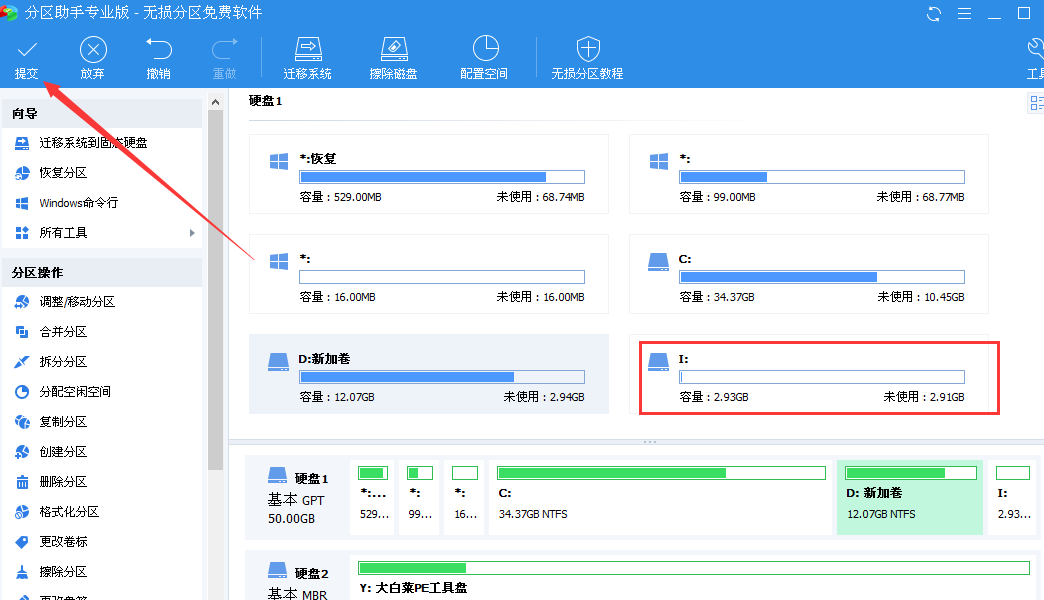
Task: Click 16MB block in disk 1 map
Action: [465, 497]
